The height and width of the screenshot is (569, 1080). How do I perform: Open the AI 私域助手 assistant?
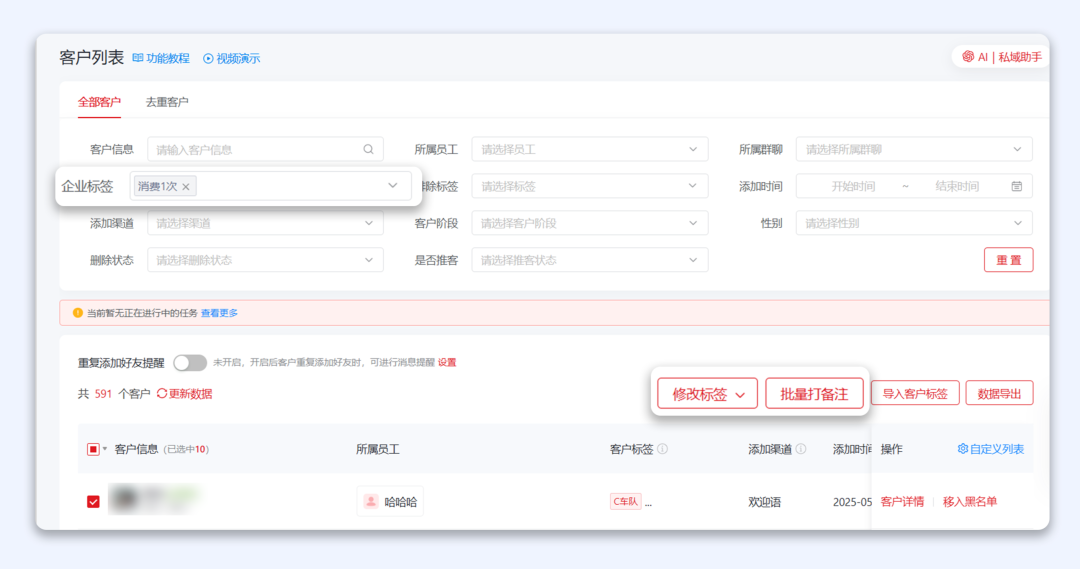click(x=1002, y=57)
